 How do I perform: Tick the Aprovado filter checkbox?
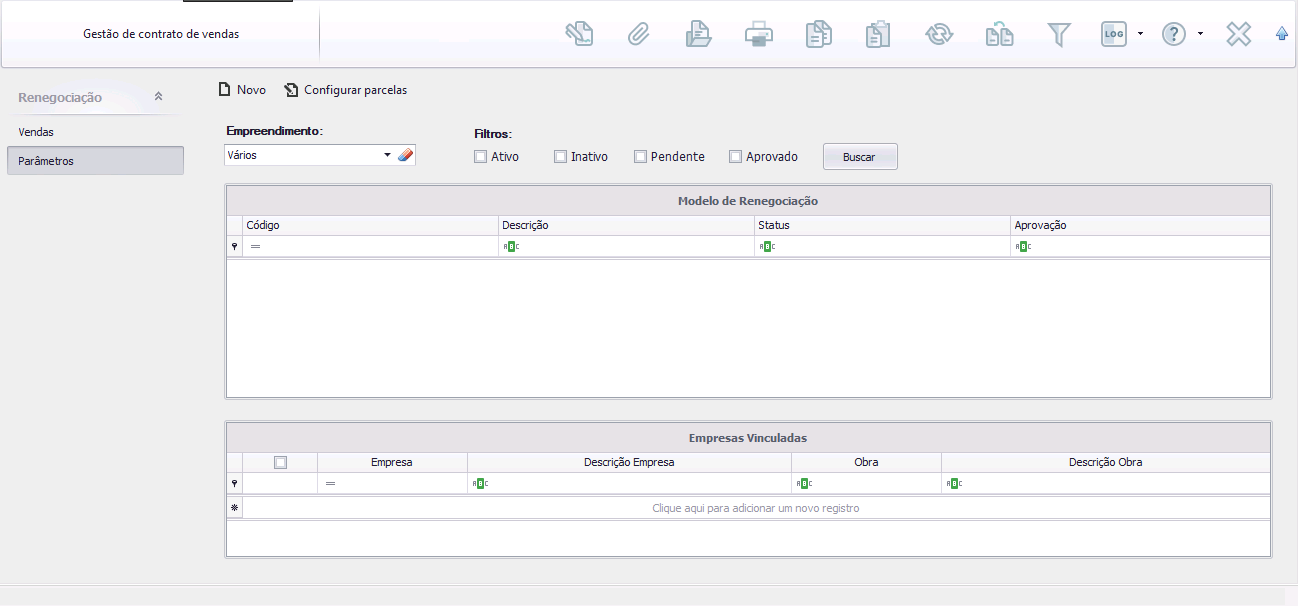735,157
